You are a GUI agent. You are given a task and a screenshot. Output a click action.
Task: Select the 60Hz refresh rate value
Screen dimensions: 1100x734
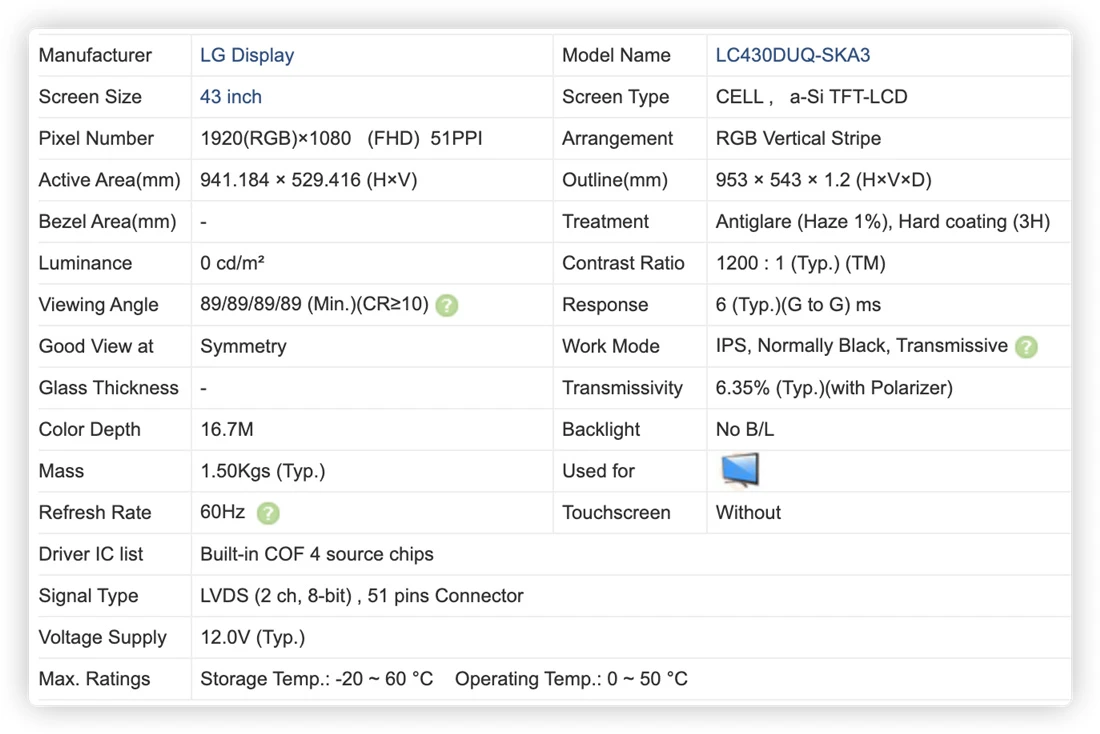click(x=222, y=512)
